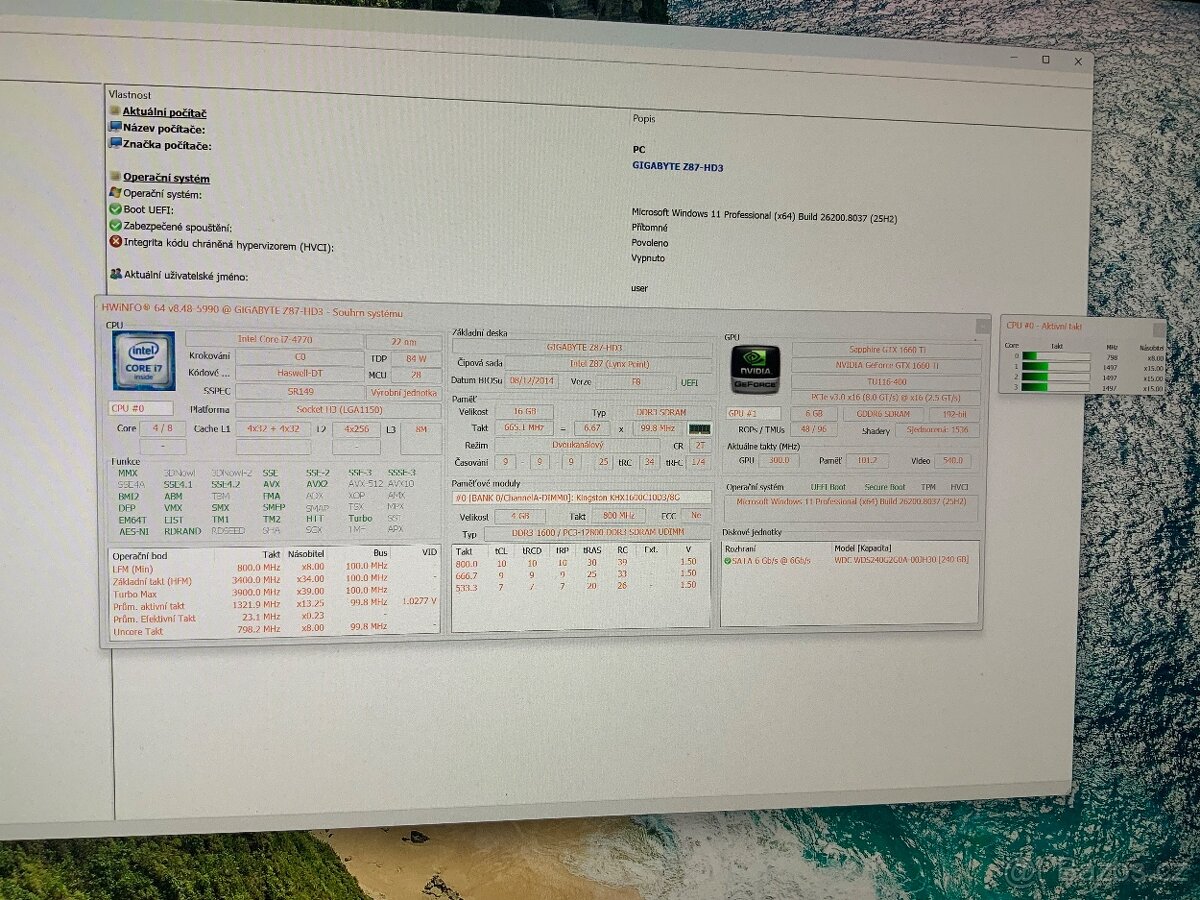Image resolution: width=1200 pixels, height=900 pixels.
Task: Click the Popis column header
Action: [644, 118]
